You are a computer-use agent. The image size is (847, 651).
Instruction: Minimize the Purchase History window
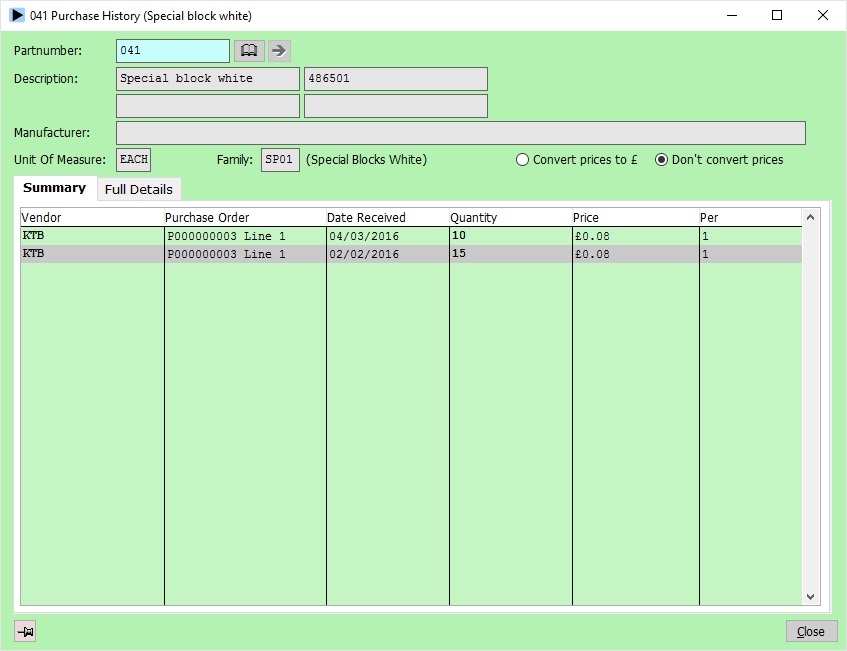point(732,15)
